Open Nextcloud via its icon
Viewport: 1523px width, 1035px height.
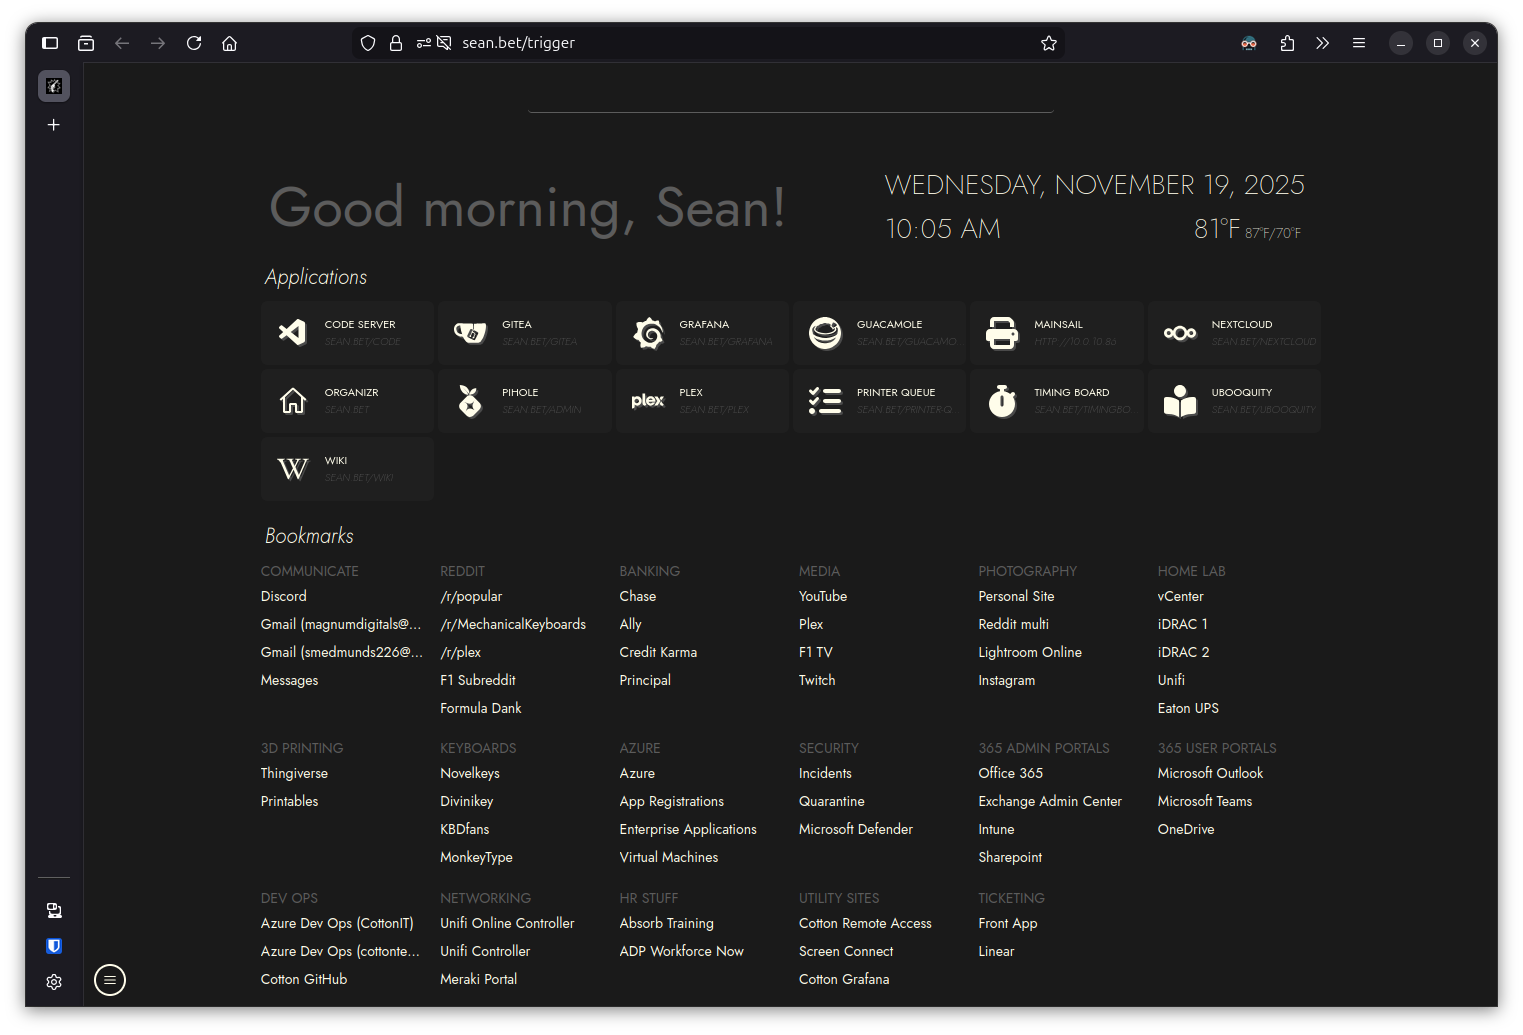(1180, 332)
